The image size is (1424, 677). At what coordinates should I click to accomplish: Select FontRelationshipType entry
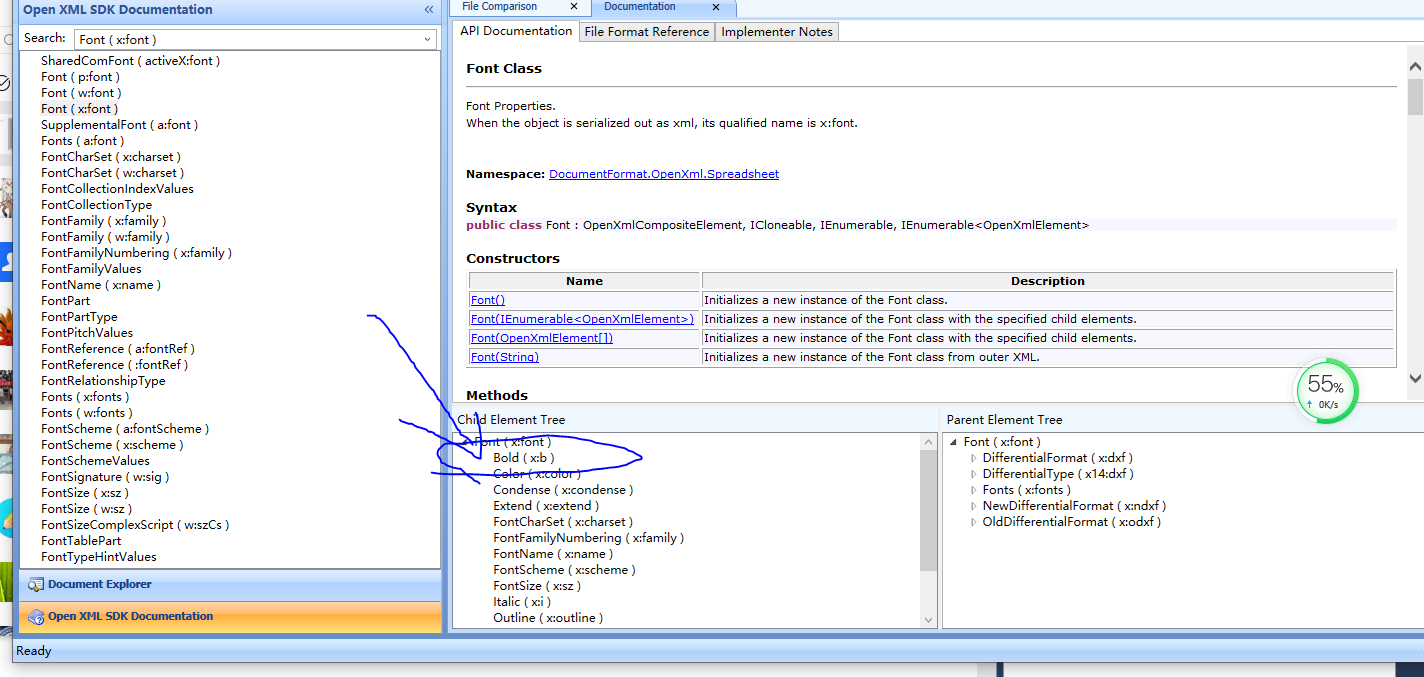click(x=103, y=381)
